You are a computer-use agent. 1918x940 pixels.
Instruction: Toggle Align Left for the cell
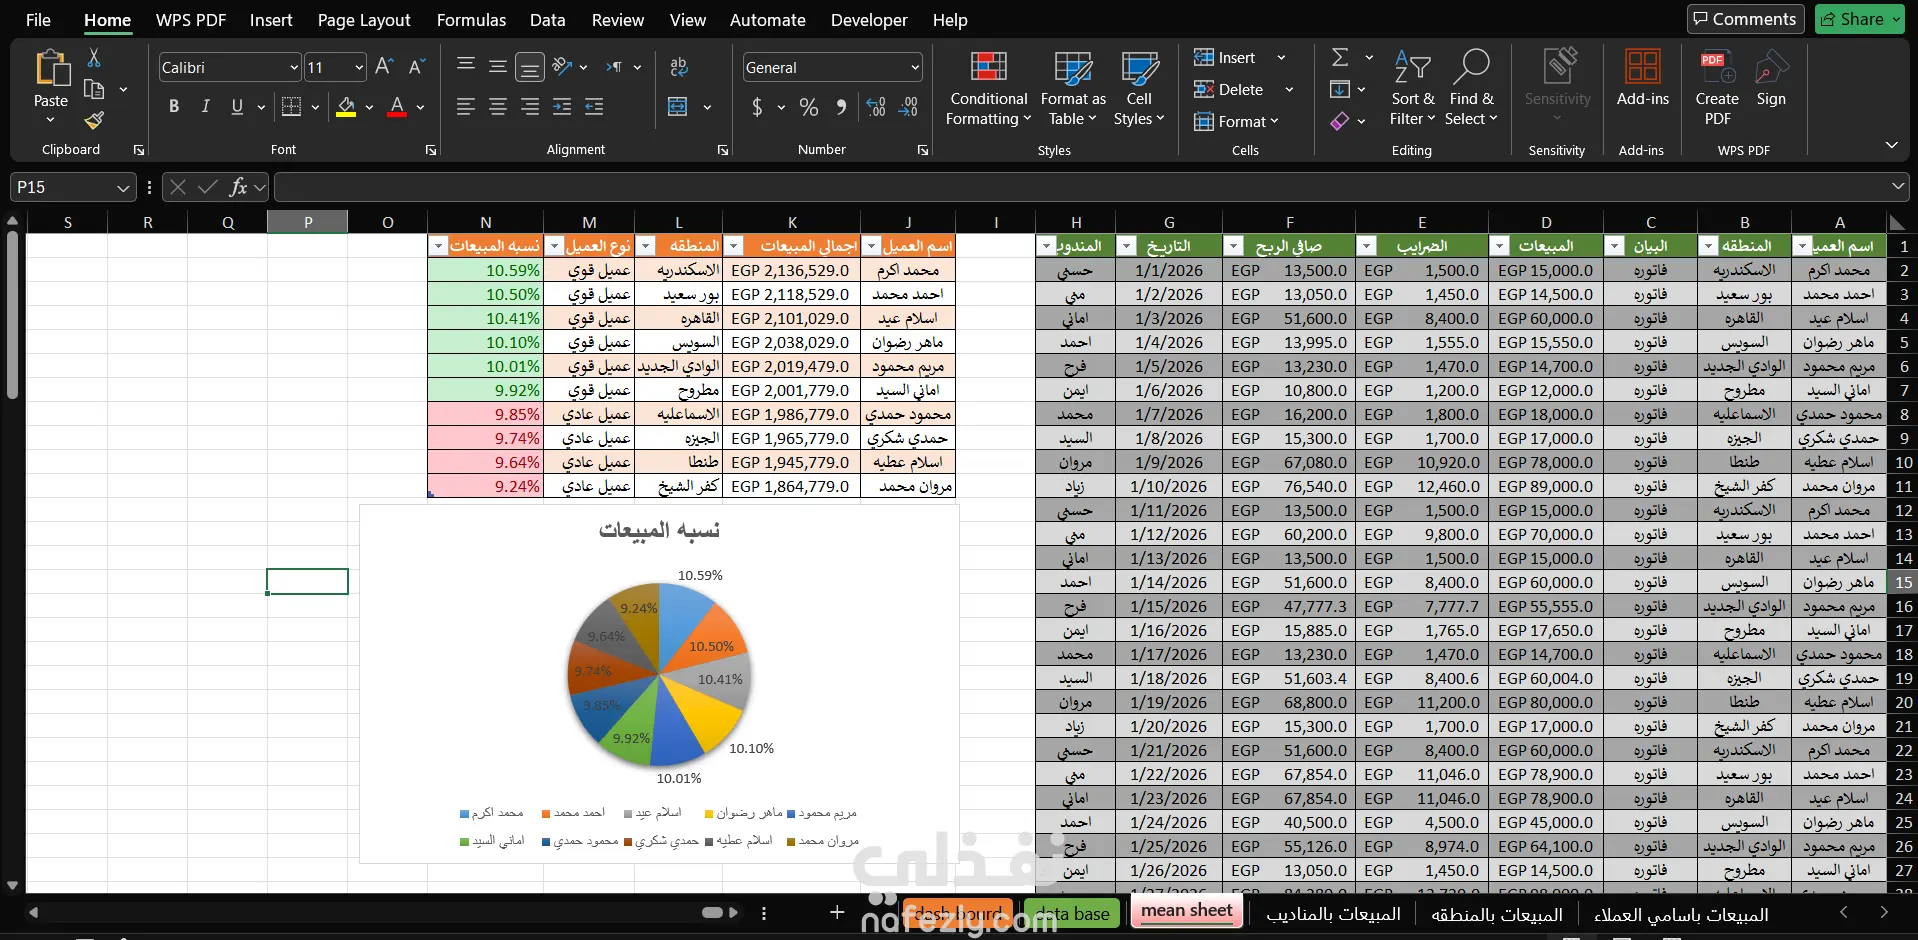click(x=465, y=106)
